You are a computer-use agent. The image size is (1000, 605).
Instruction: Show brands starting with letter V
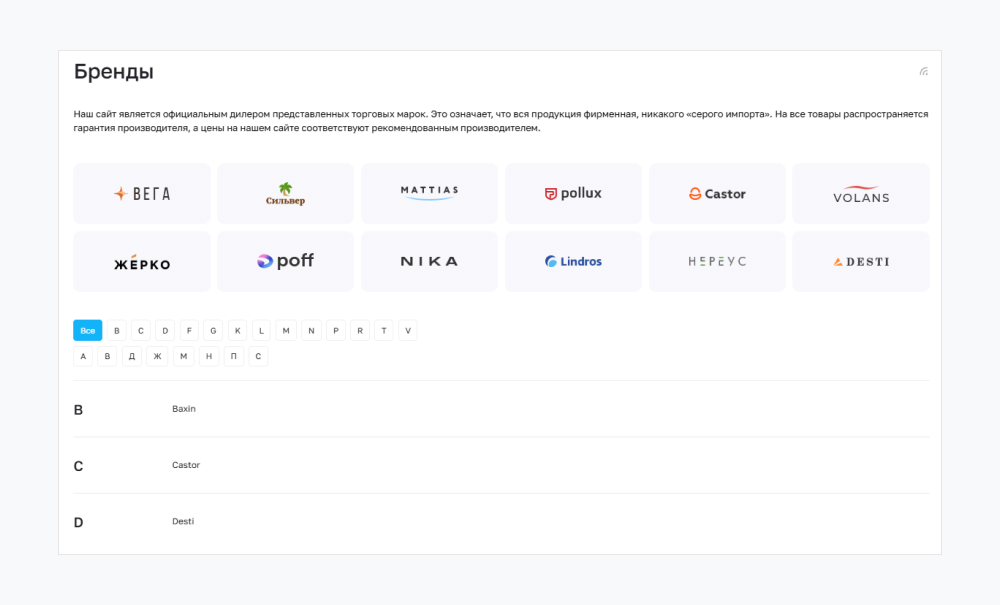pyautogui.click(x=408, y=331)
